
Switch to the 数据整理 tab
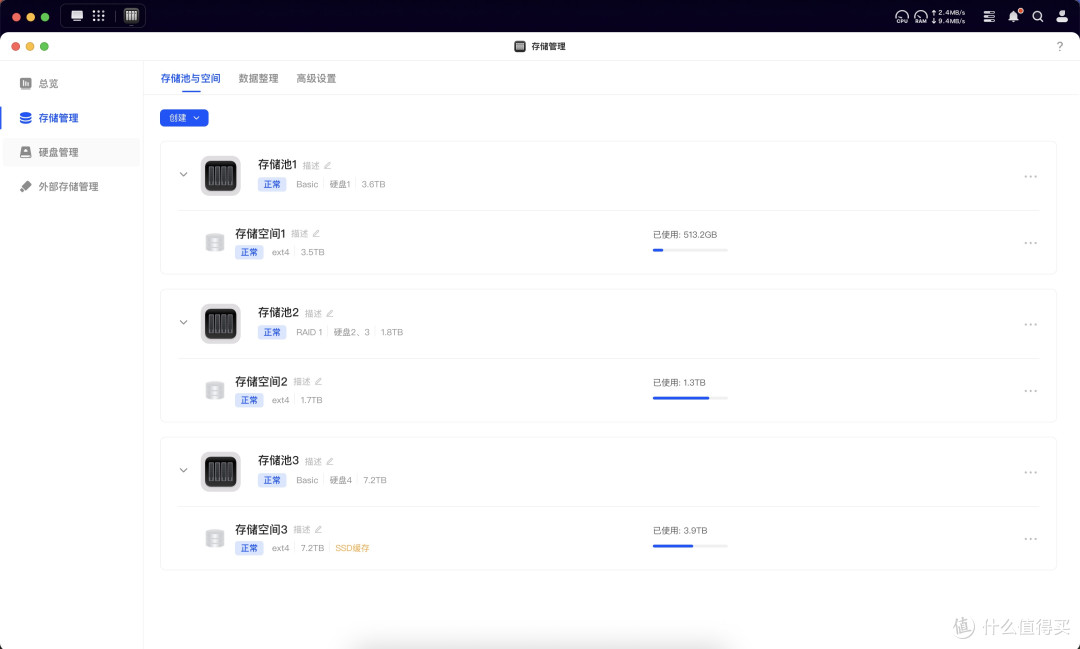(258, 79)
